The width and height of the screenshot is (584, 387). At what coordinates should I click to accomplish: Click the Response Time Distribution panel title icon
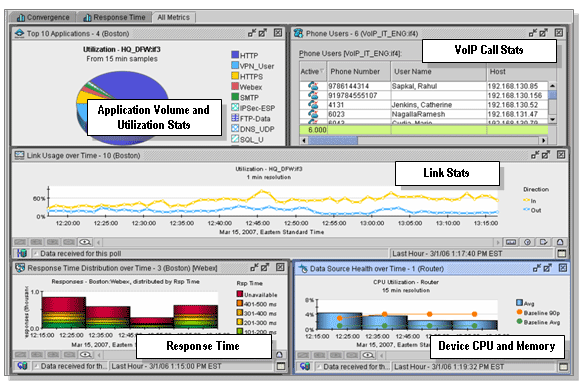pos(20,268)
